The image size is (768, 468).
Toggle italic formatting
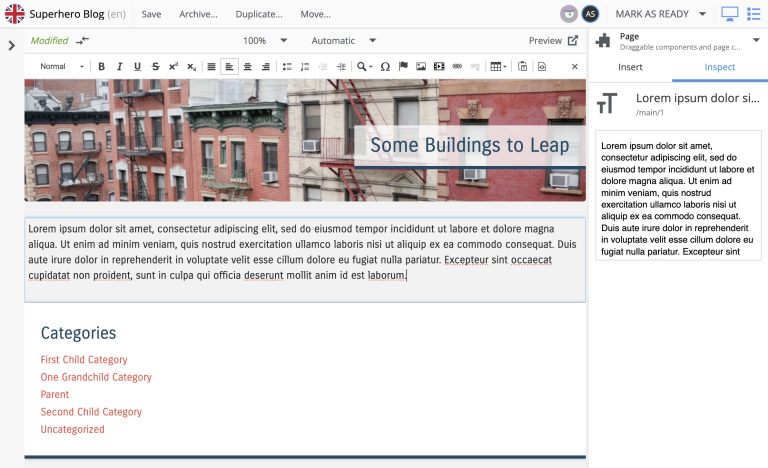tap(120, 67)
